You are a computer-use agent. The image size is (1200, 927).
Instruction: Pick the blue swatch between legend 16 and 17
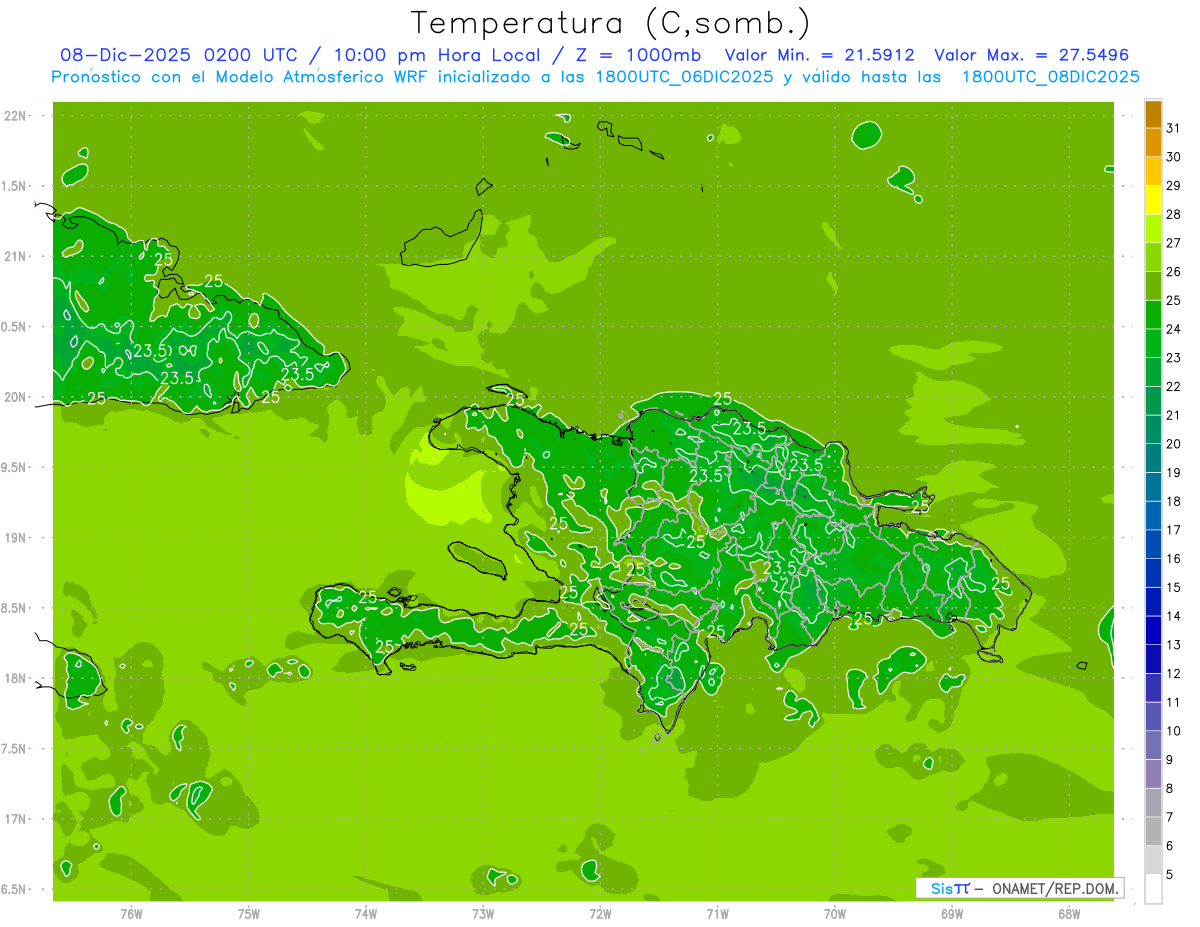click(x=1153, y=544)
